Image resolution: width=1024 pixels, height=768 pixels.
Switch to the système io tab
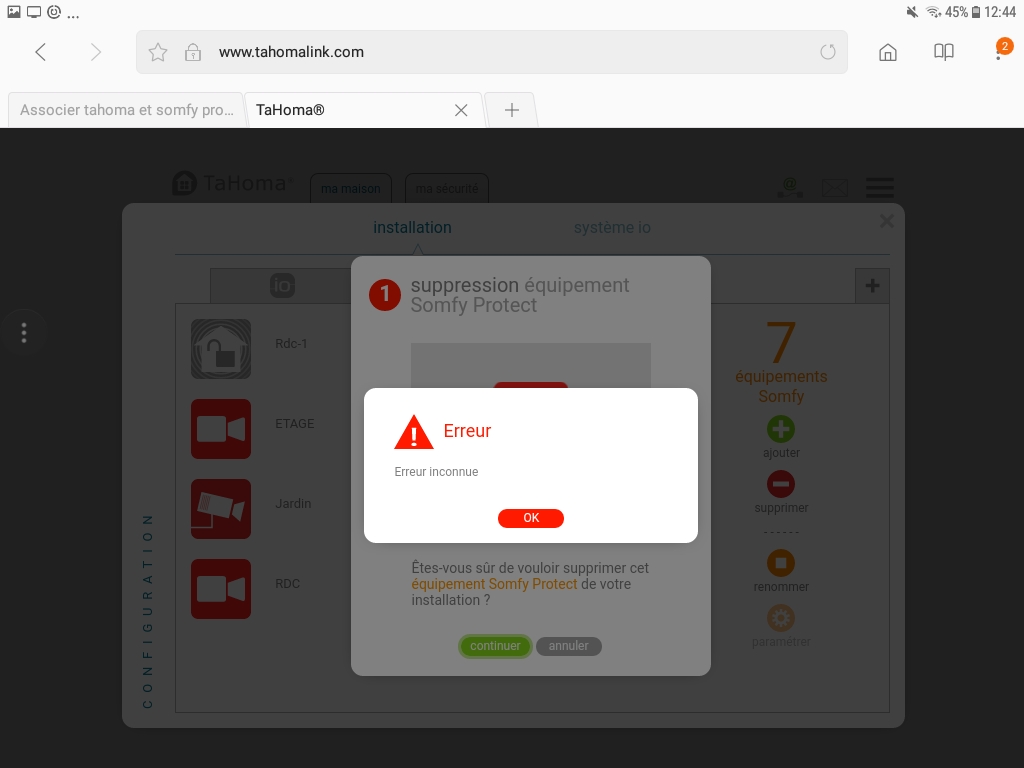coord(612,227)
